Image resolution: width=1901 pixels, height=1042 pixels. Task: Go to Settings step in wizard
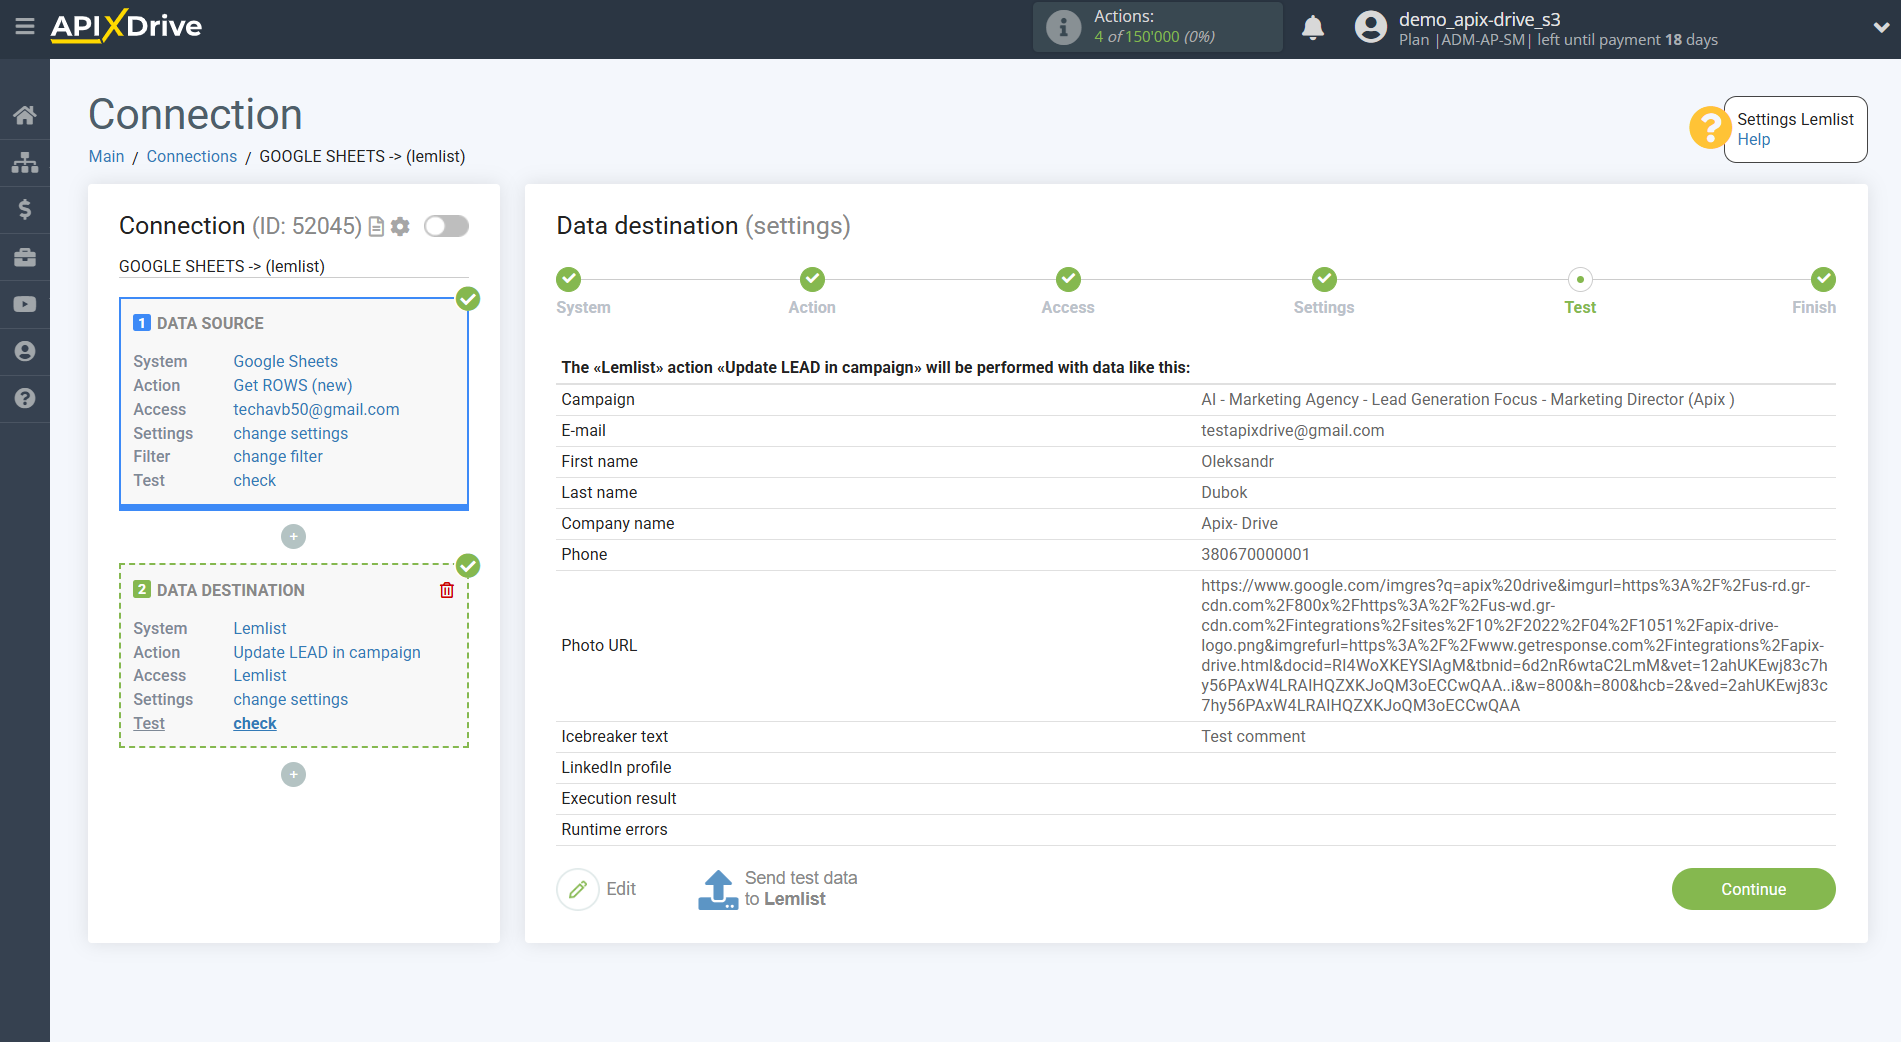[x=1324, y=279]
